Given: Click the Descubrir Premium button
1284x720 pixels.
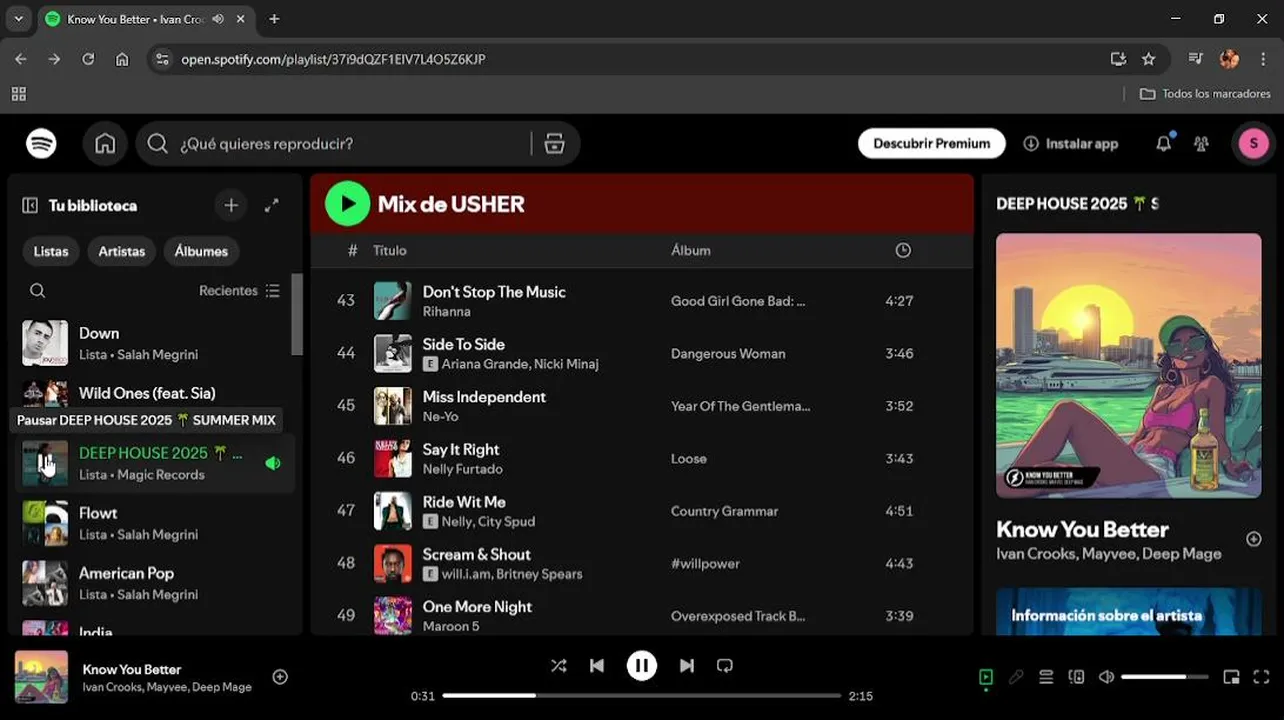Looking at the screenshot, I should (931, 143).
